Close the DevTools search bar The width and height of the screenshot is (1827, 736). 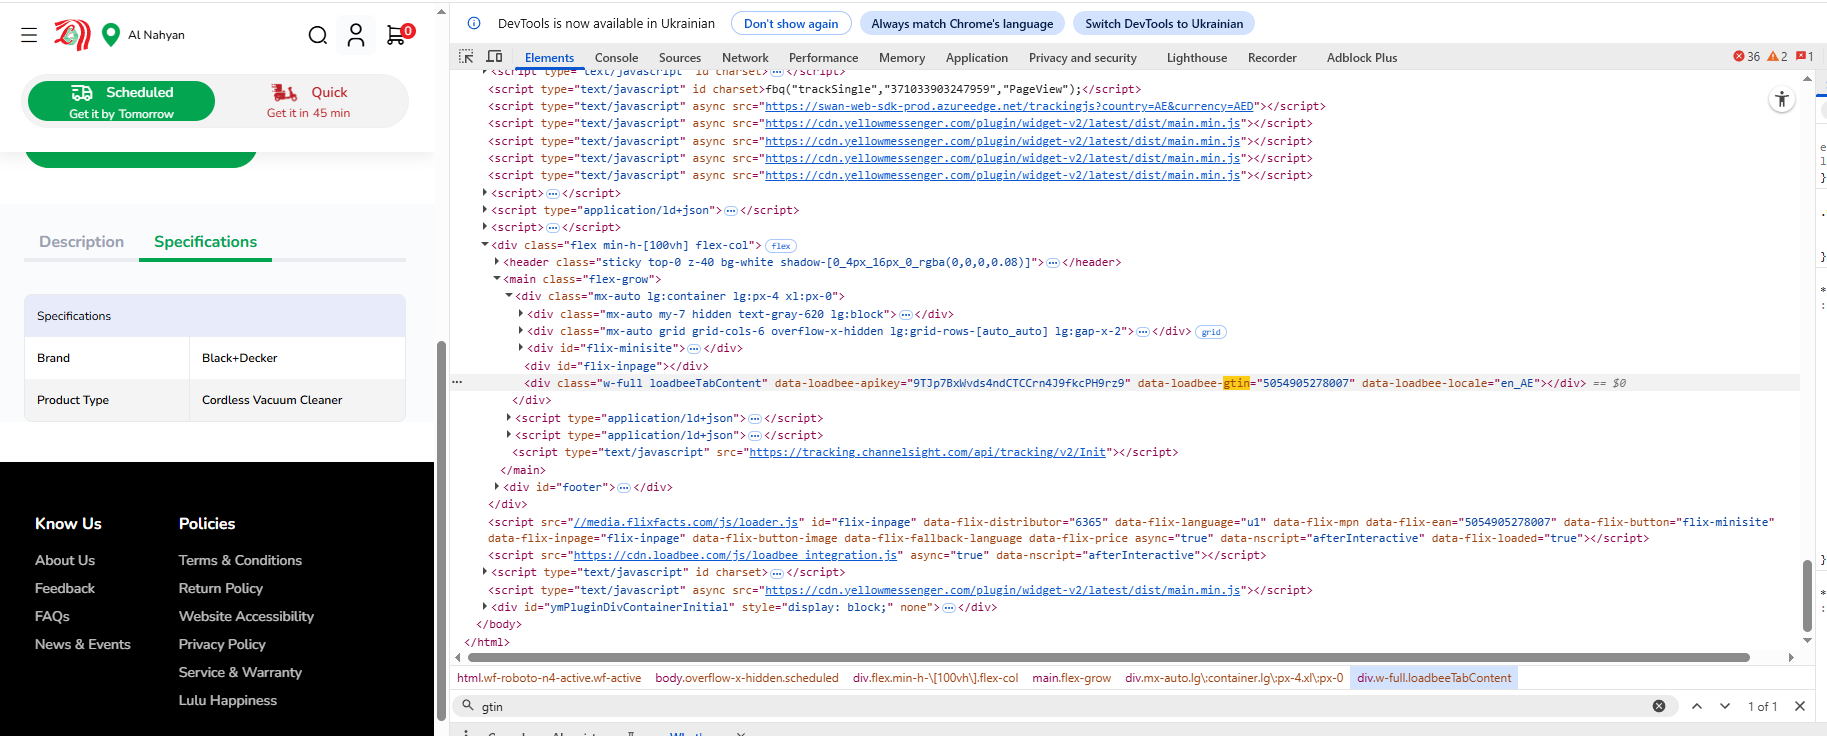pos(1800,706)
